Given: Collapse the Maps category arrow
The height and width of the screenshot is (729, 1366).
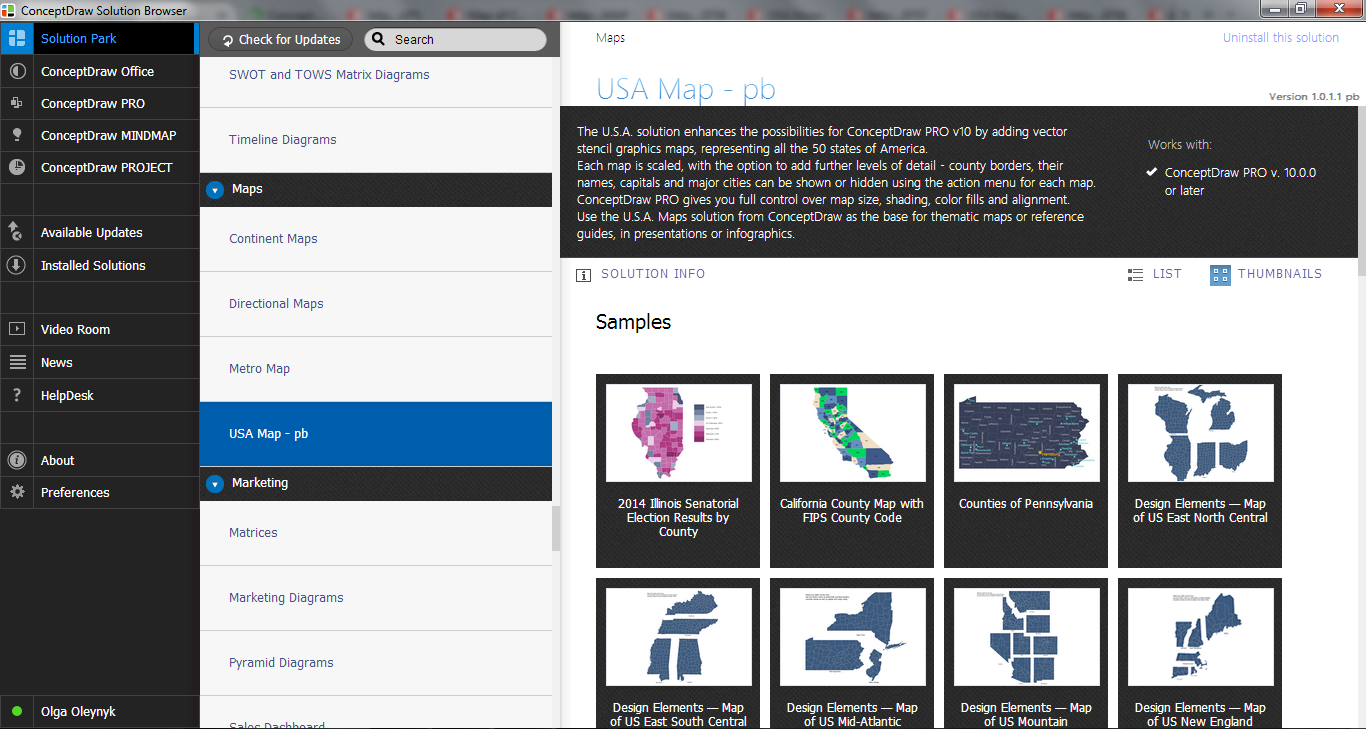Looking at the screenshot, I should tap(214, 189).
